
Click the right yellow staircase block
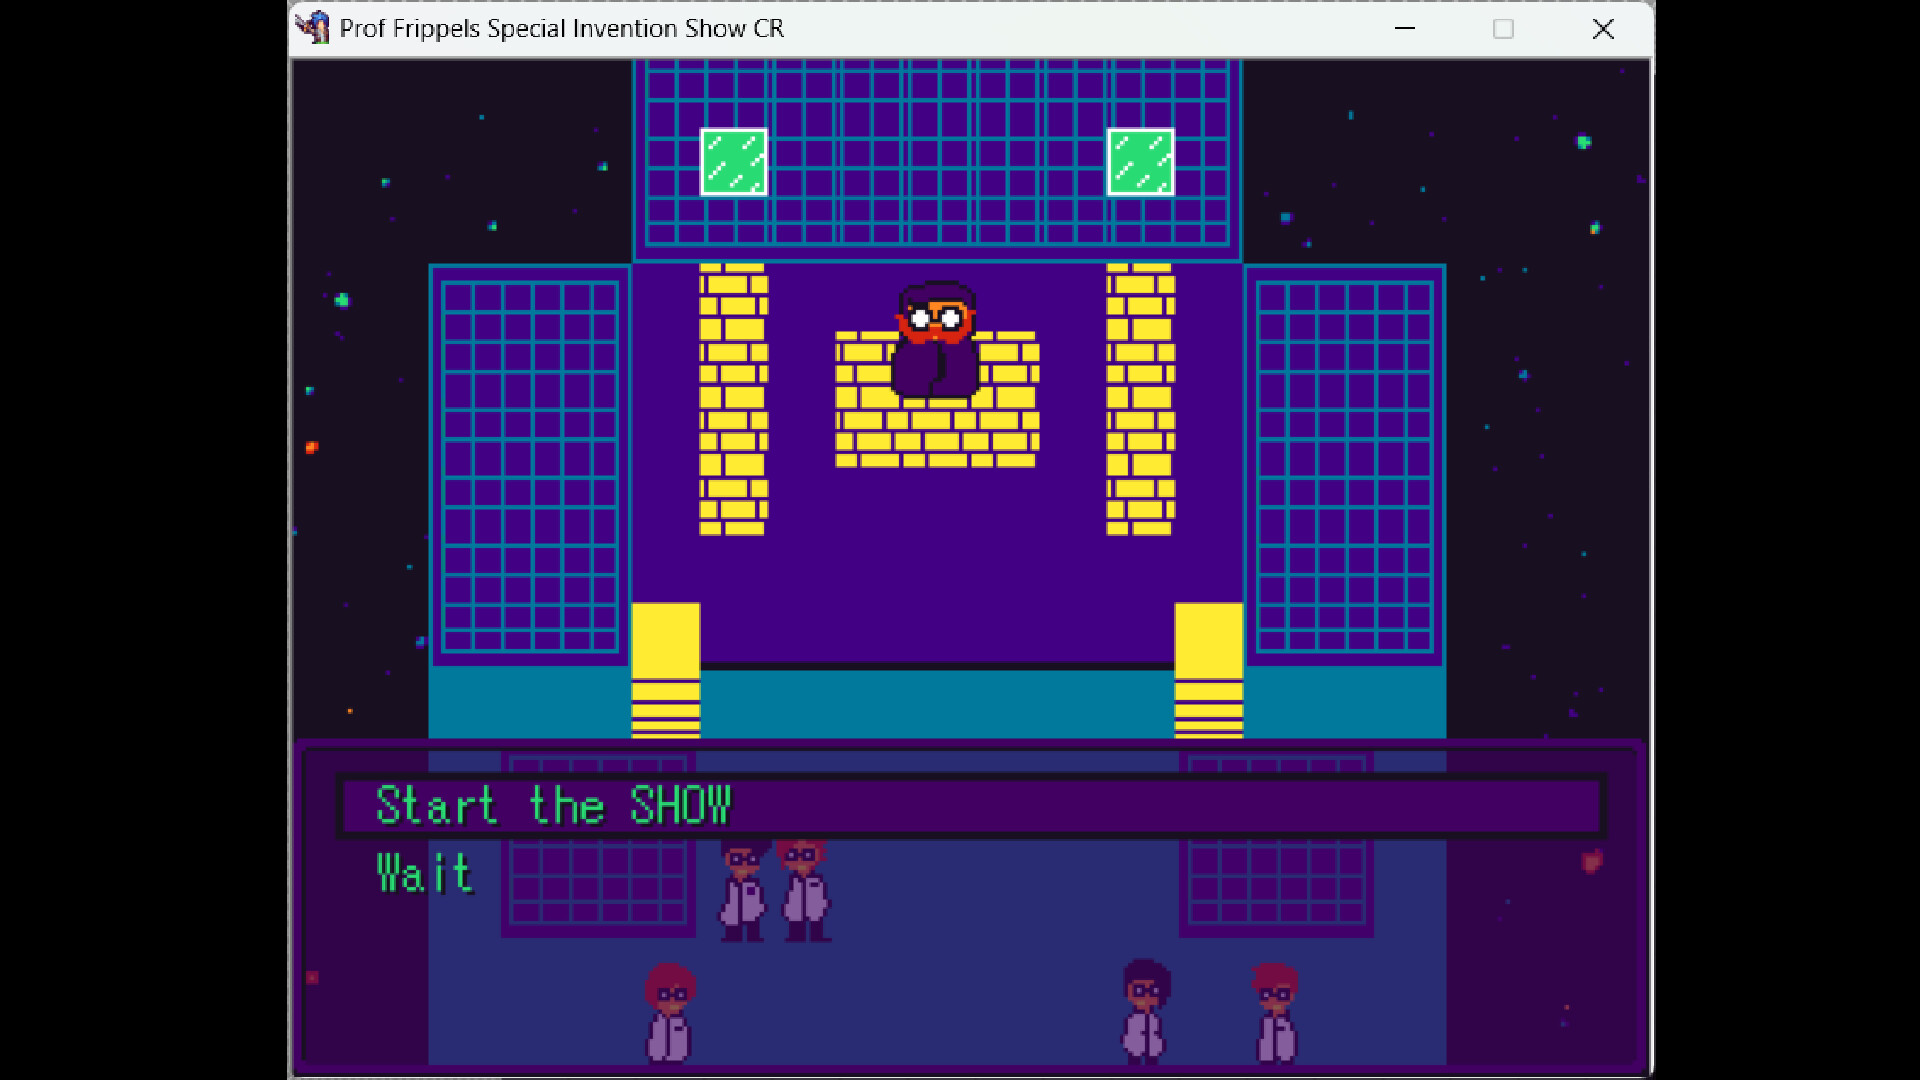tap(1208, 670)
